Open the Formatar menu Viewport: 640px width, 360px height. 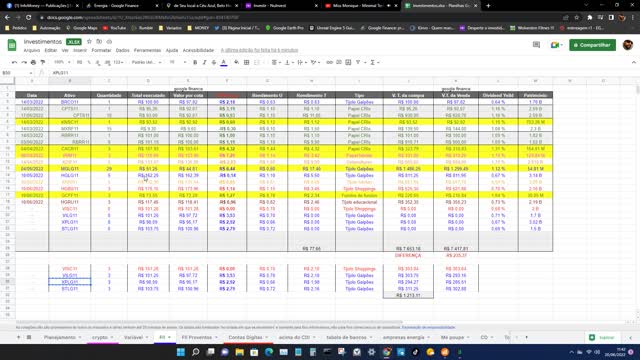coord(101,50)
